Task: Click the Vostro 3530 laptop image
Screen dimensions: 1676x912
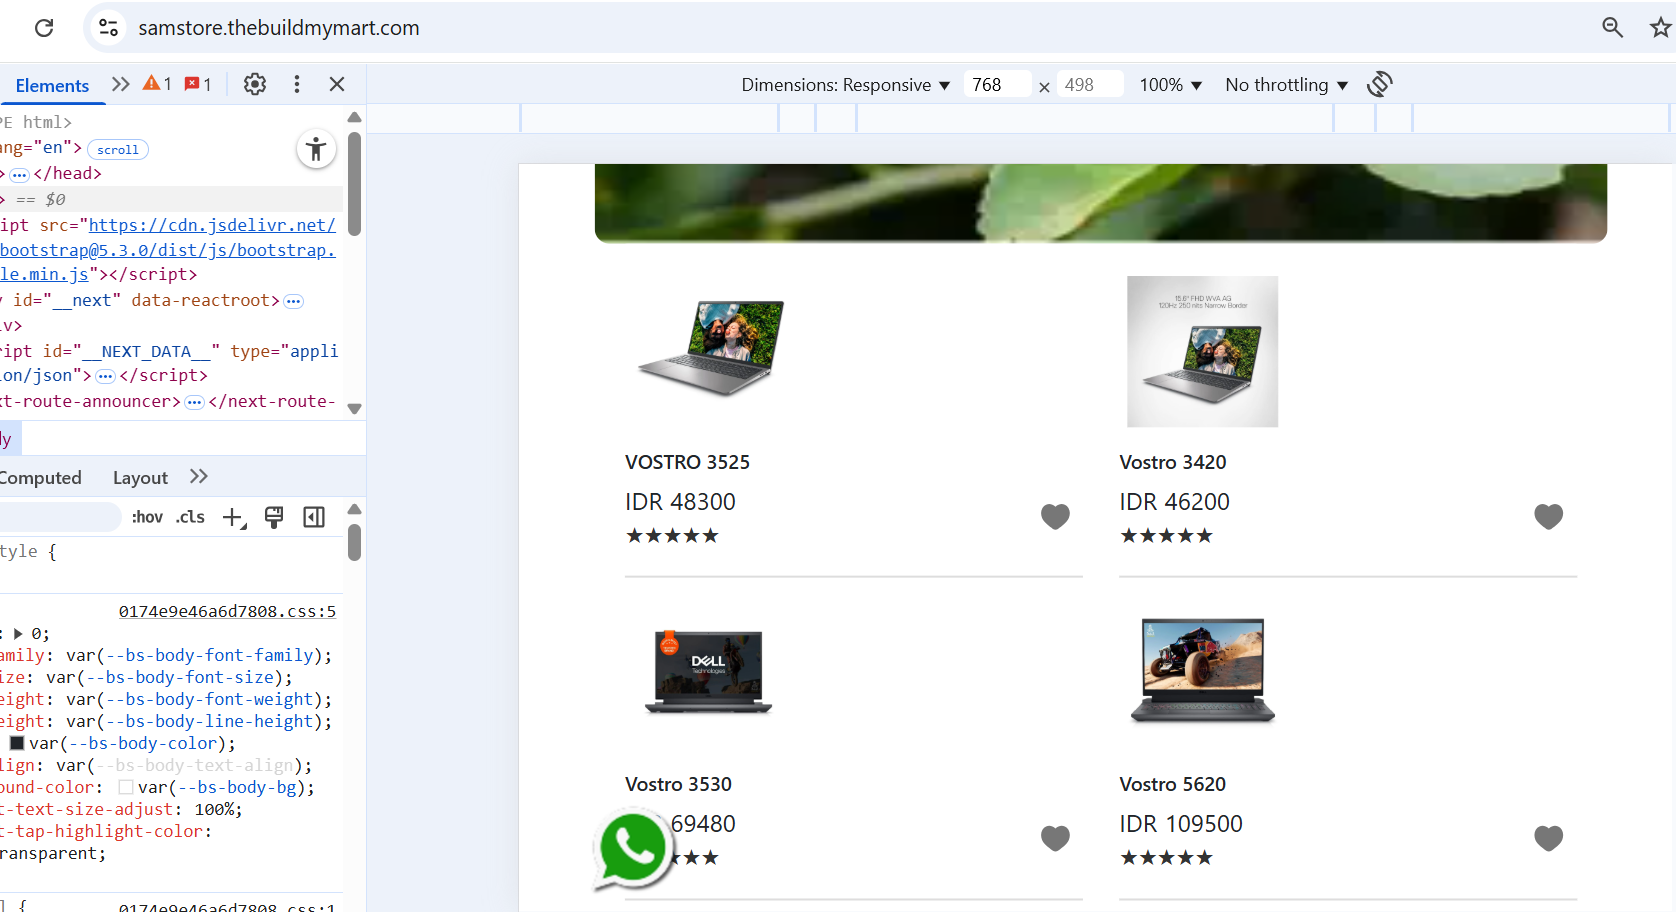Action: 708,672
